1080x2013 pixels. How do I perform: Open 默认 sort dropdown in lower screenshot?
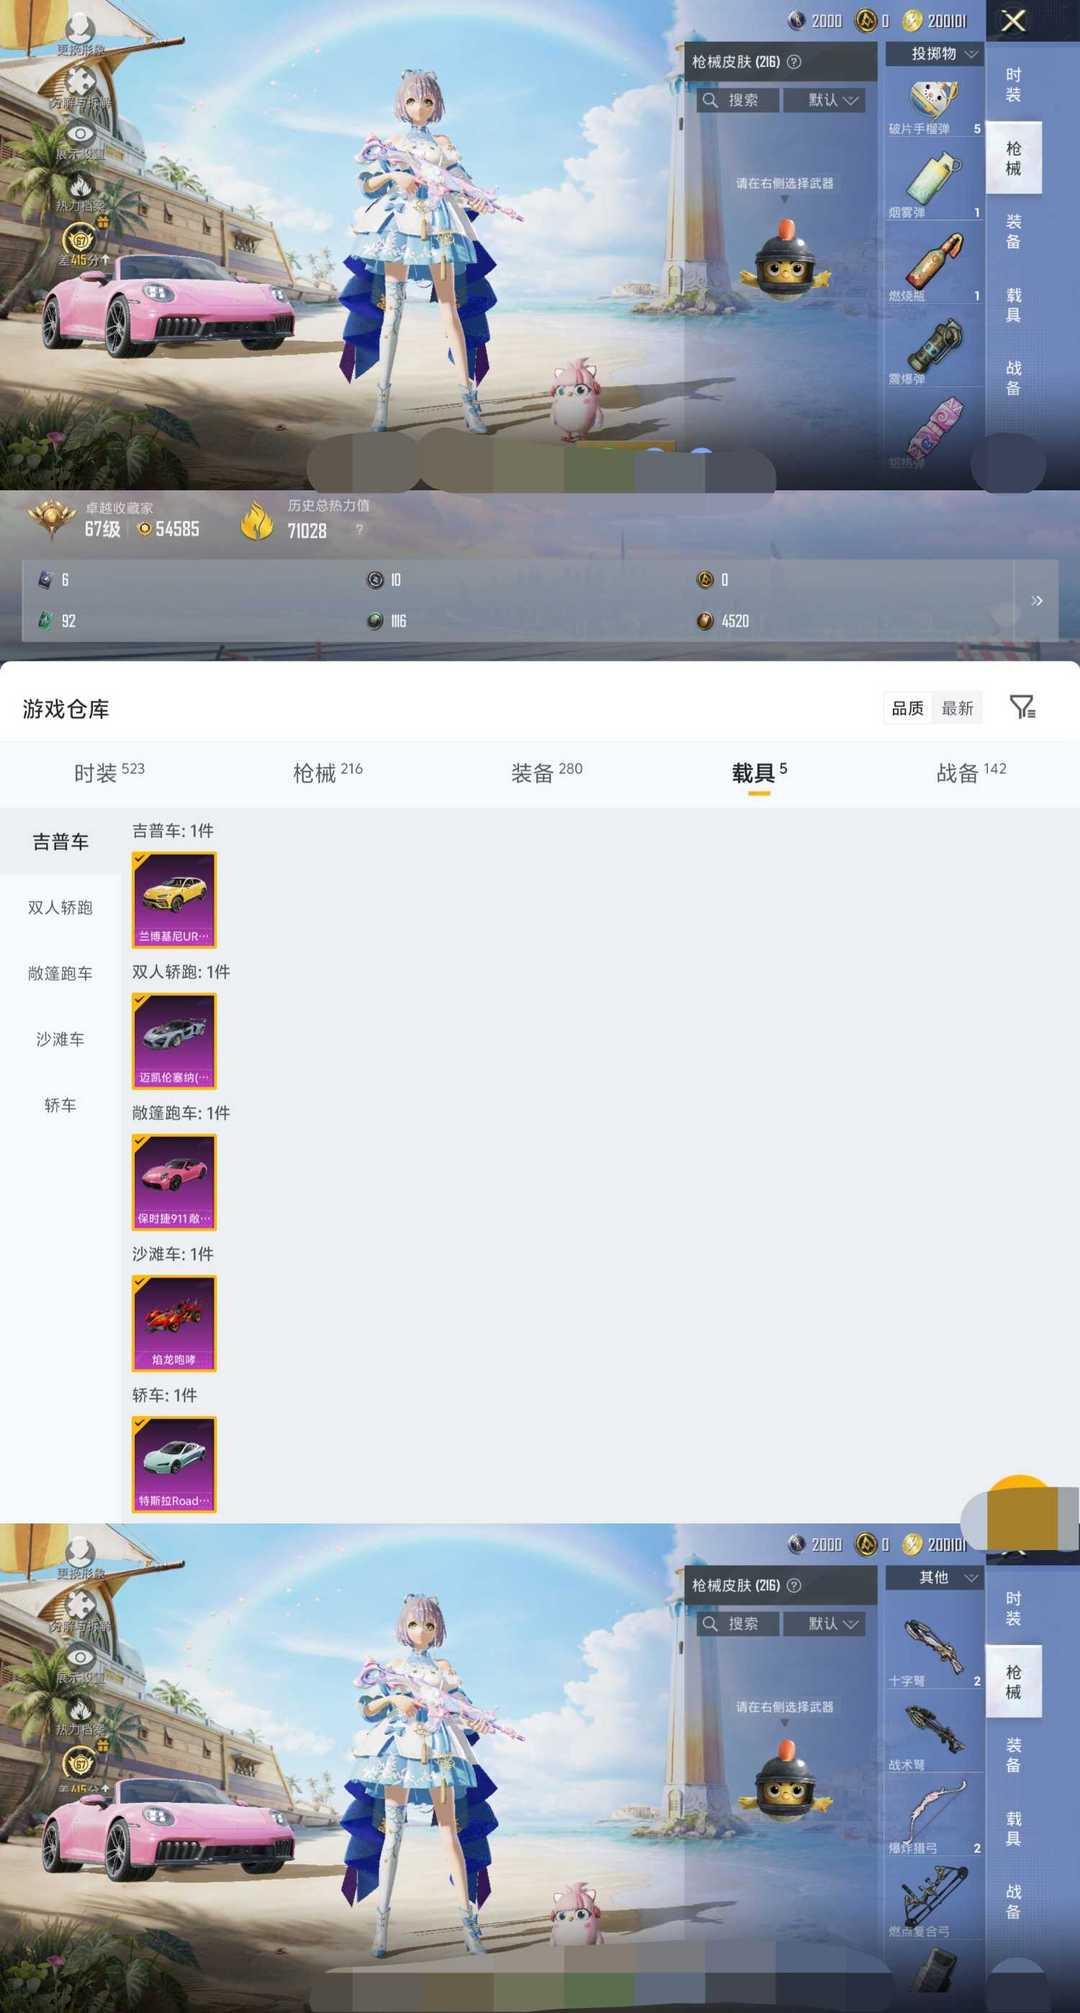click(824, 1624)
